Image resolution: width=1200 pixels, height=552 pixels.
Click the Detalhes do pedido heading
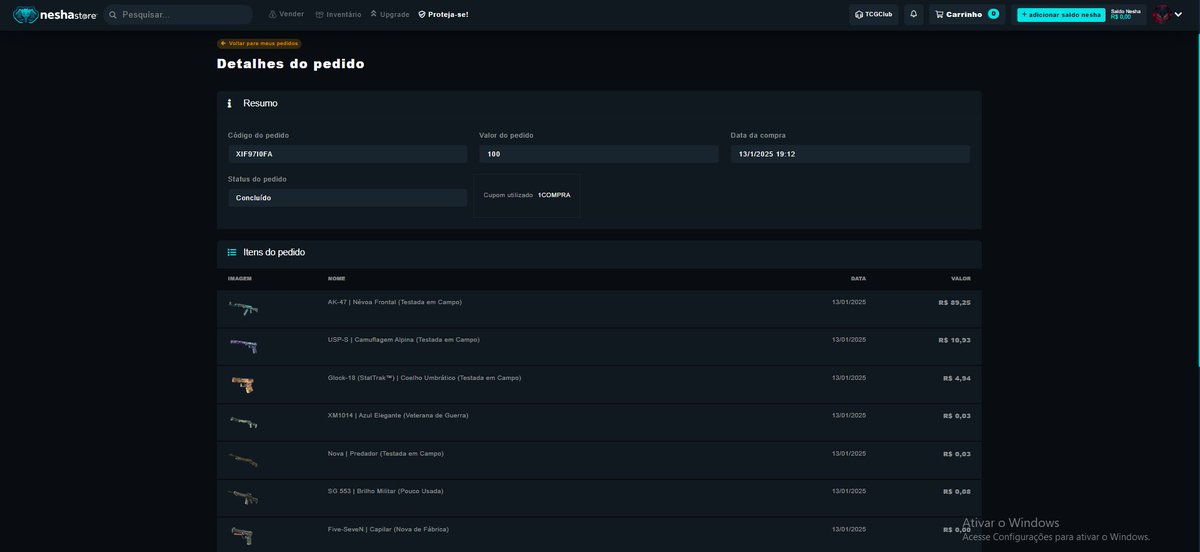click(x=291, y=64)
